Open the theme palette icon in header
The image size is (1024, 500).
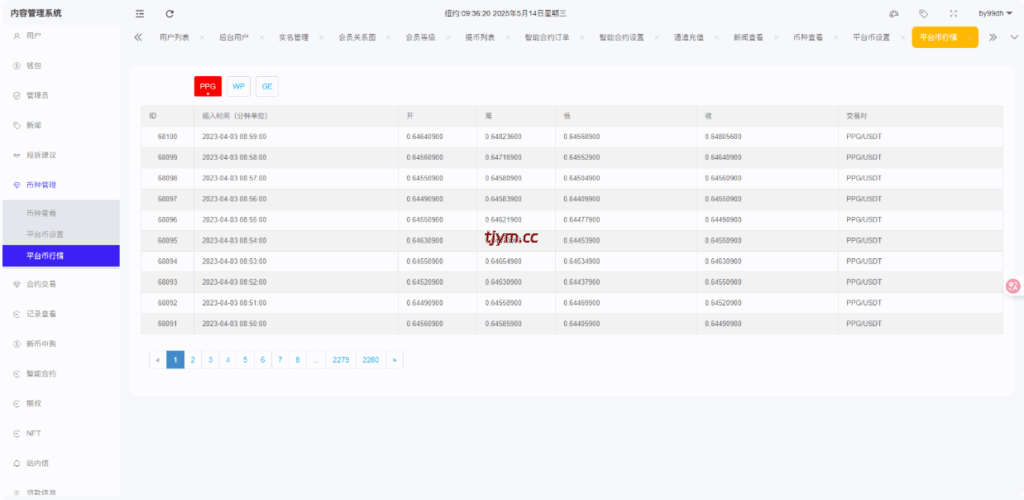(893, 13)
